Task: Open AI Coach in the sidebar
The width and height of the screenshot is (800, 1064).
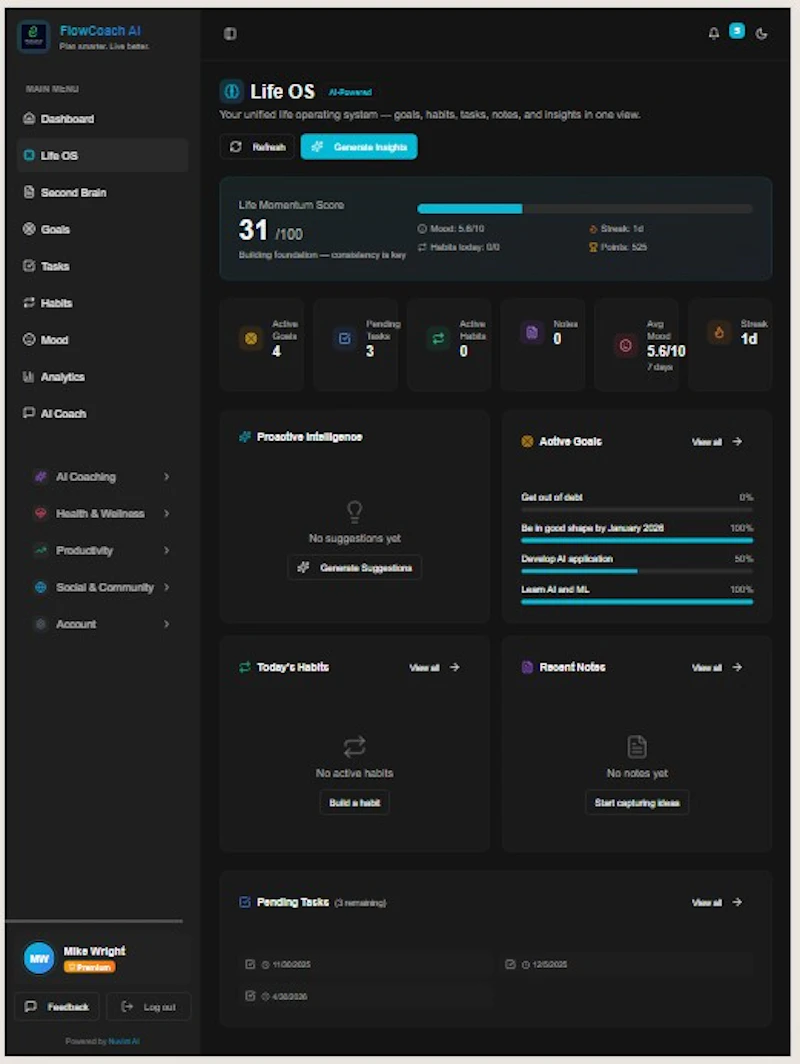Action: coord(102,413)
